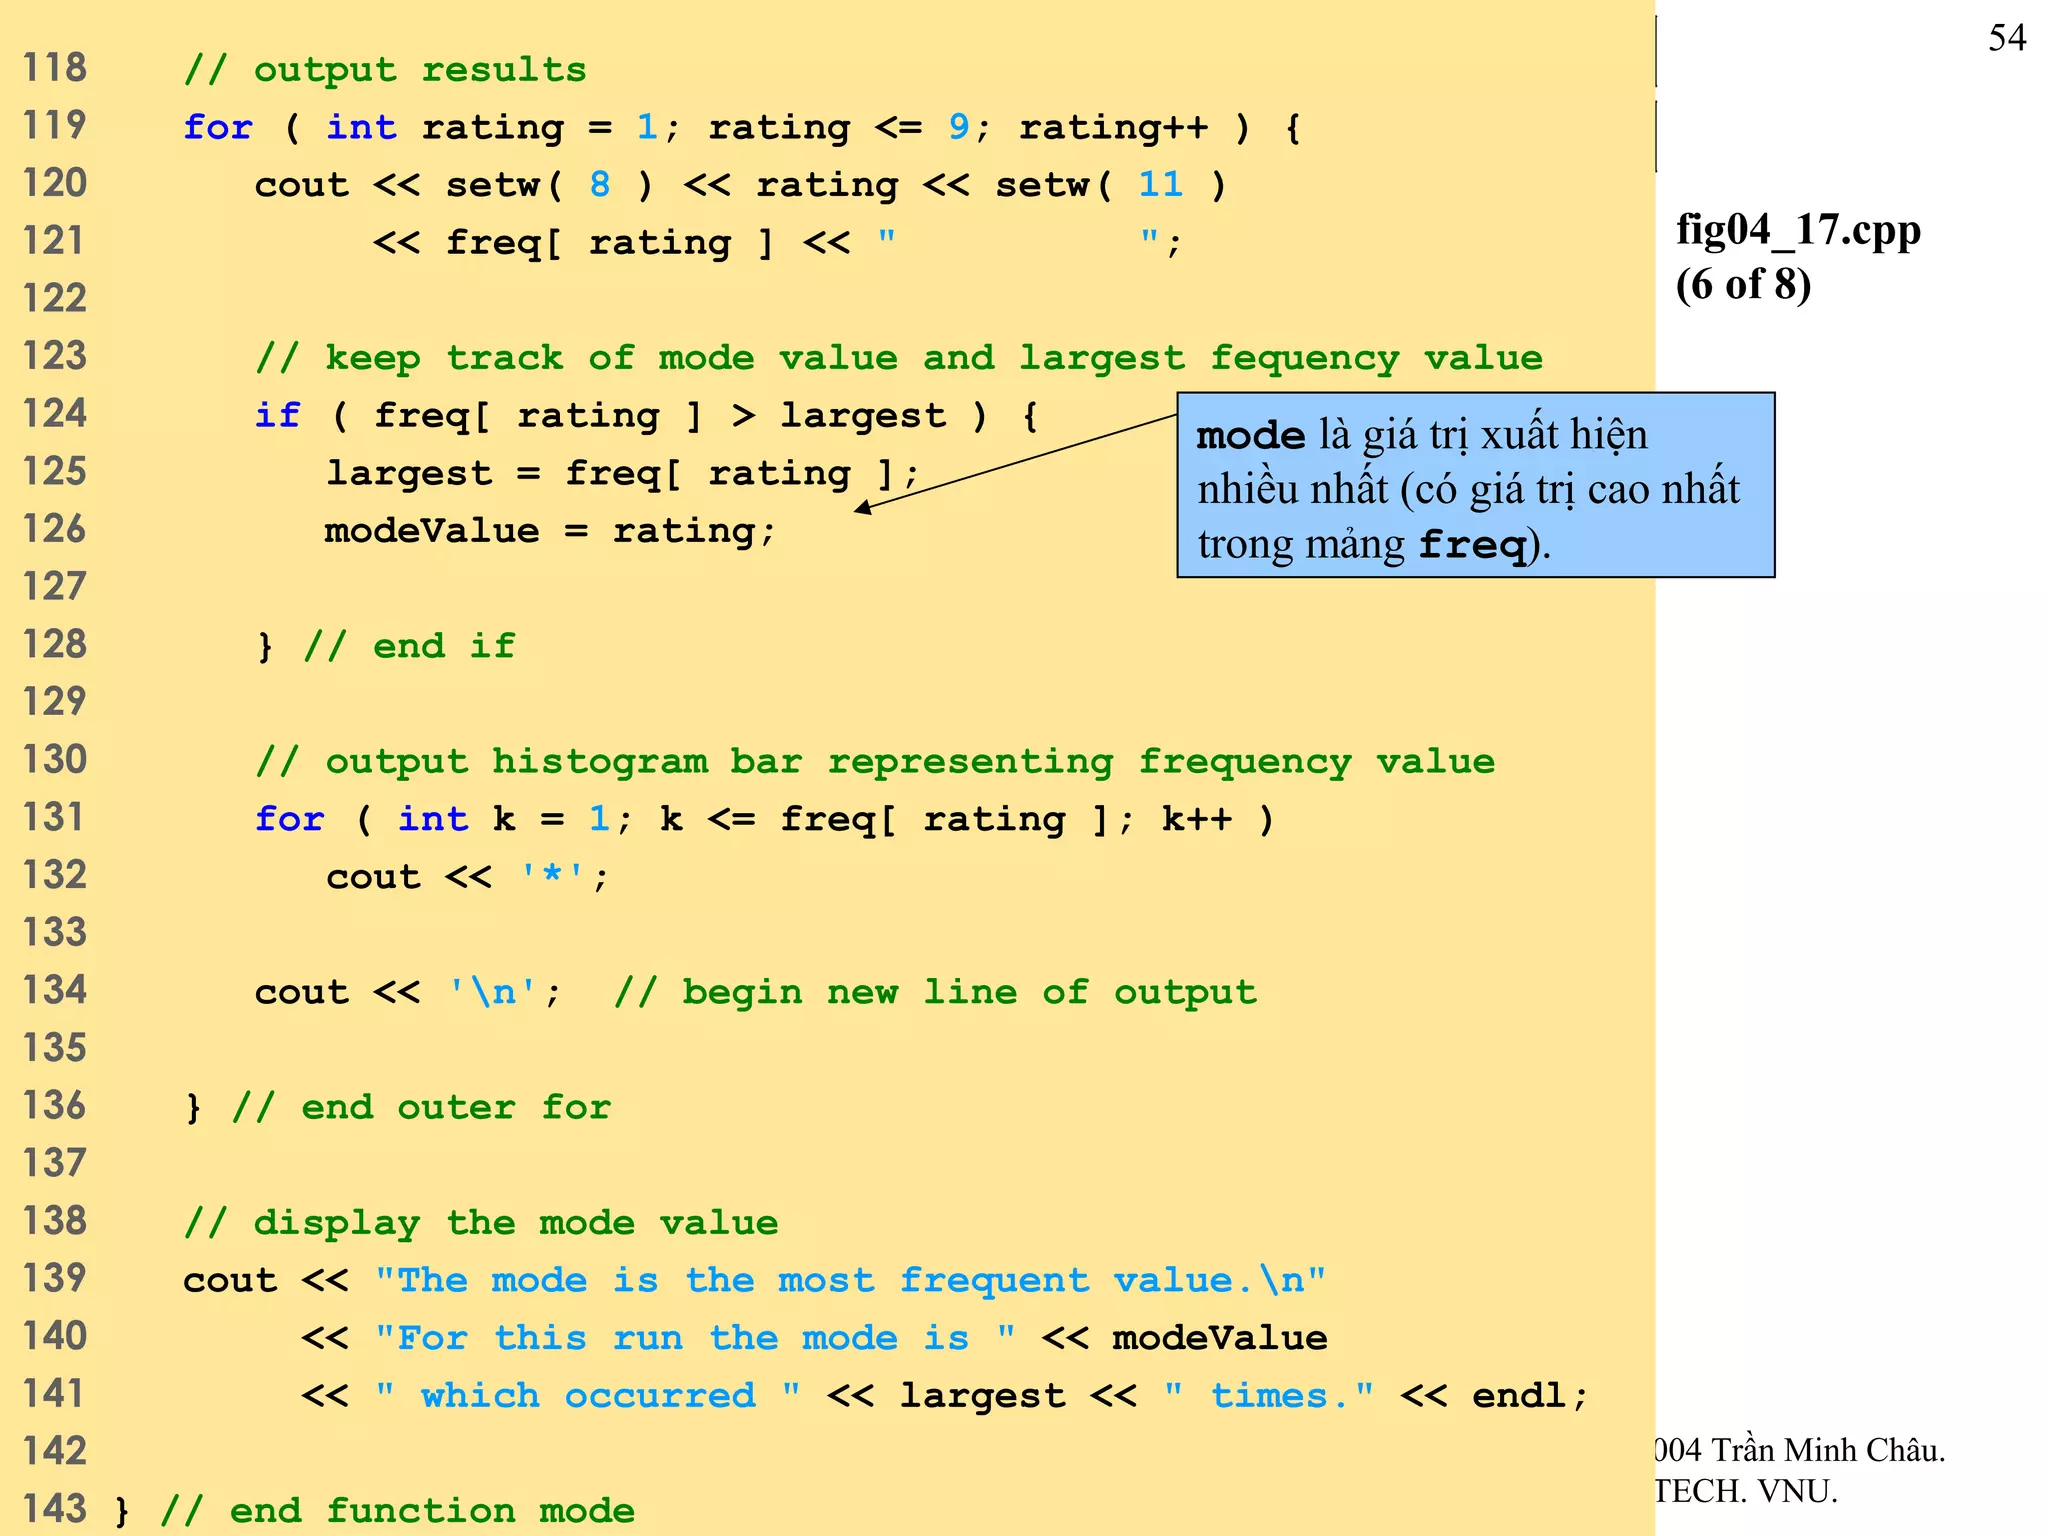Image resolution: width=2048 pixels, height=1536 pixels.
Task: Click the blue mode explanation callout box
Action: pos(1475,485)
